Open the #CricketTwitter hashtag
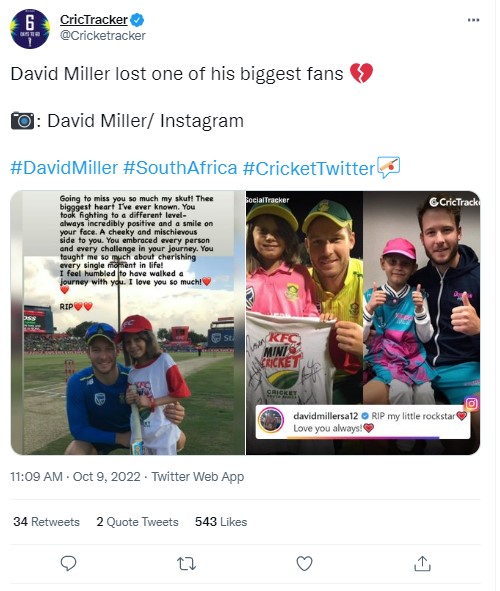The height and width of the screenshot is (591, 500). click(309, 168)
